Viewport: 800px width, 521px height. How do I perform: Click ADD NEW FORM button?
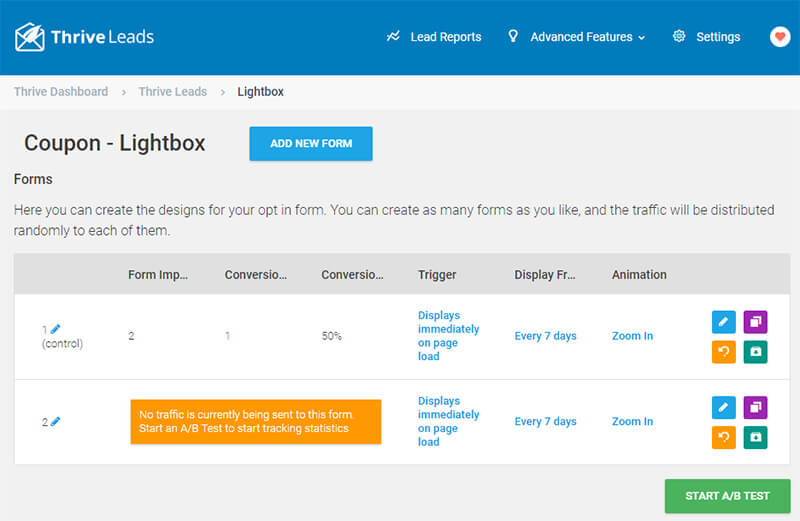coord(311,143)
